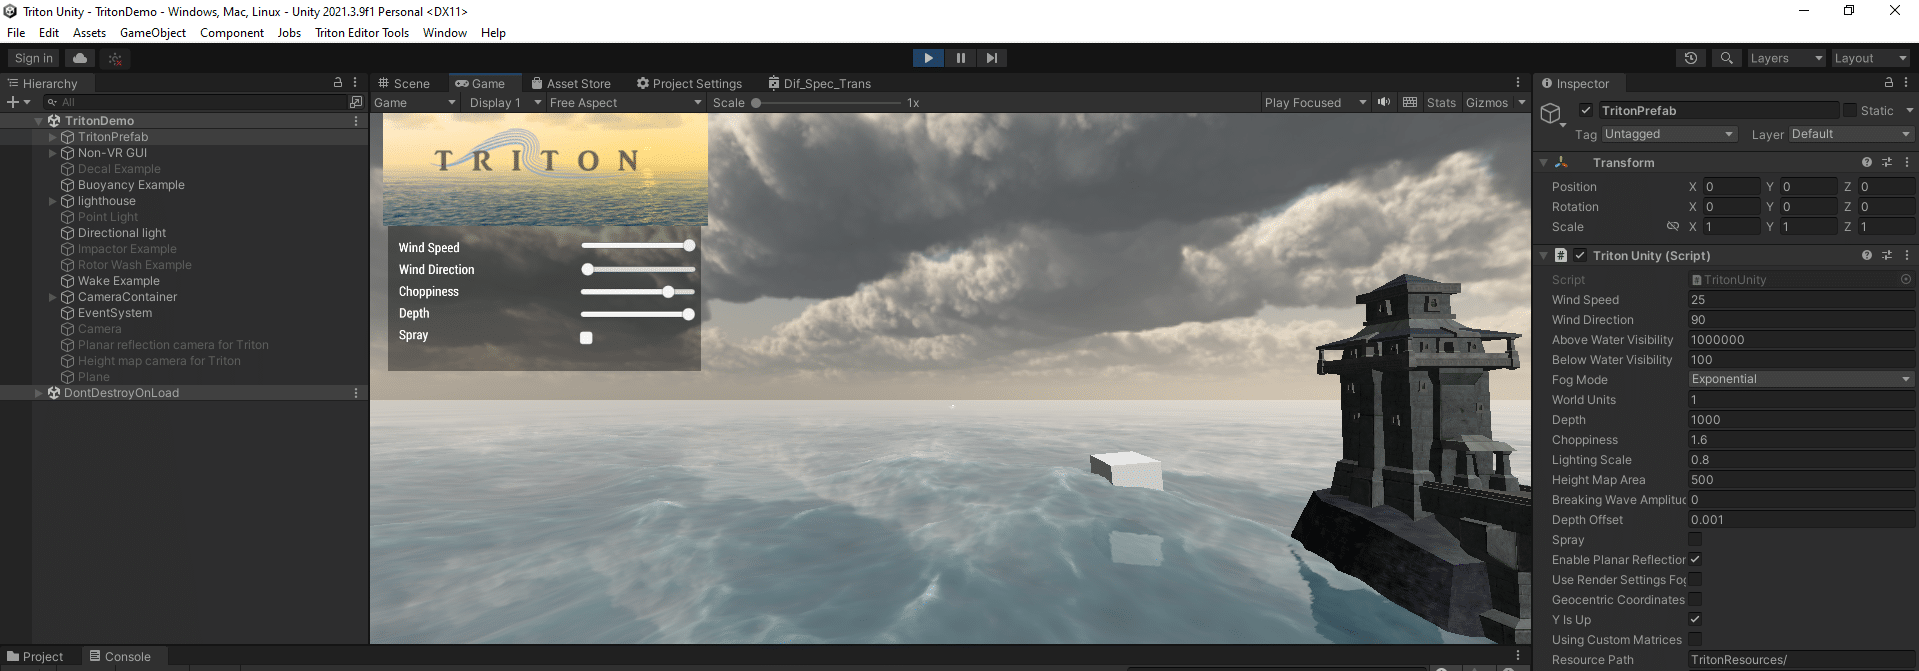Click the GameObject cube icon in Inspector
Viewport: 1919px width, 671px height.
[1551, 113]
